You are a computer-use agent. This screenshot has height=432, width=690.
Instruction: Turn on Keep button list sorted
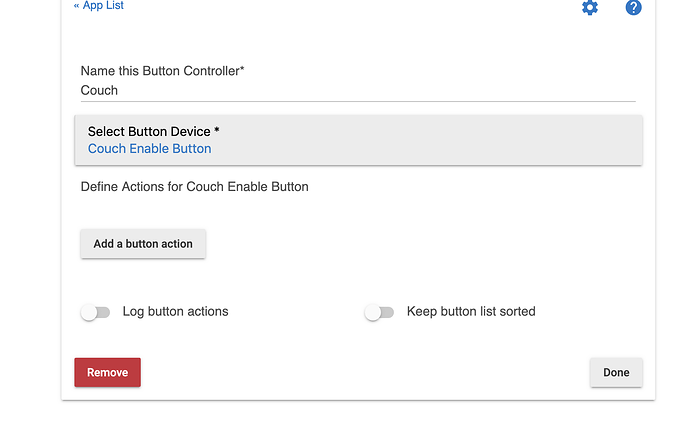[x=379, y=312]
